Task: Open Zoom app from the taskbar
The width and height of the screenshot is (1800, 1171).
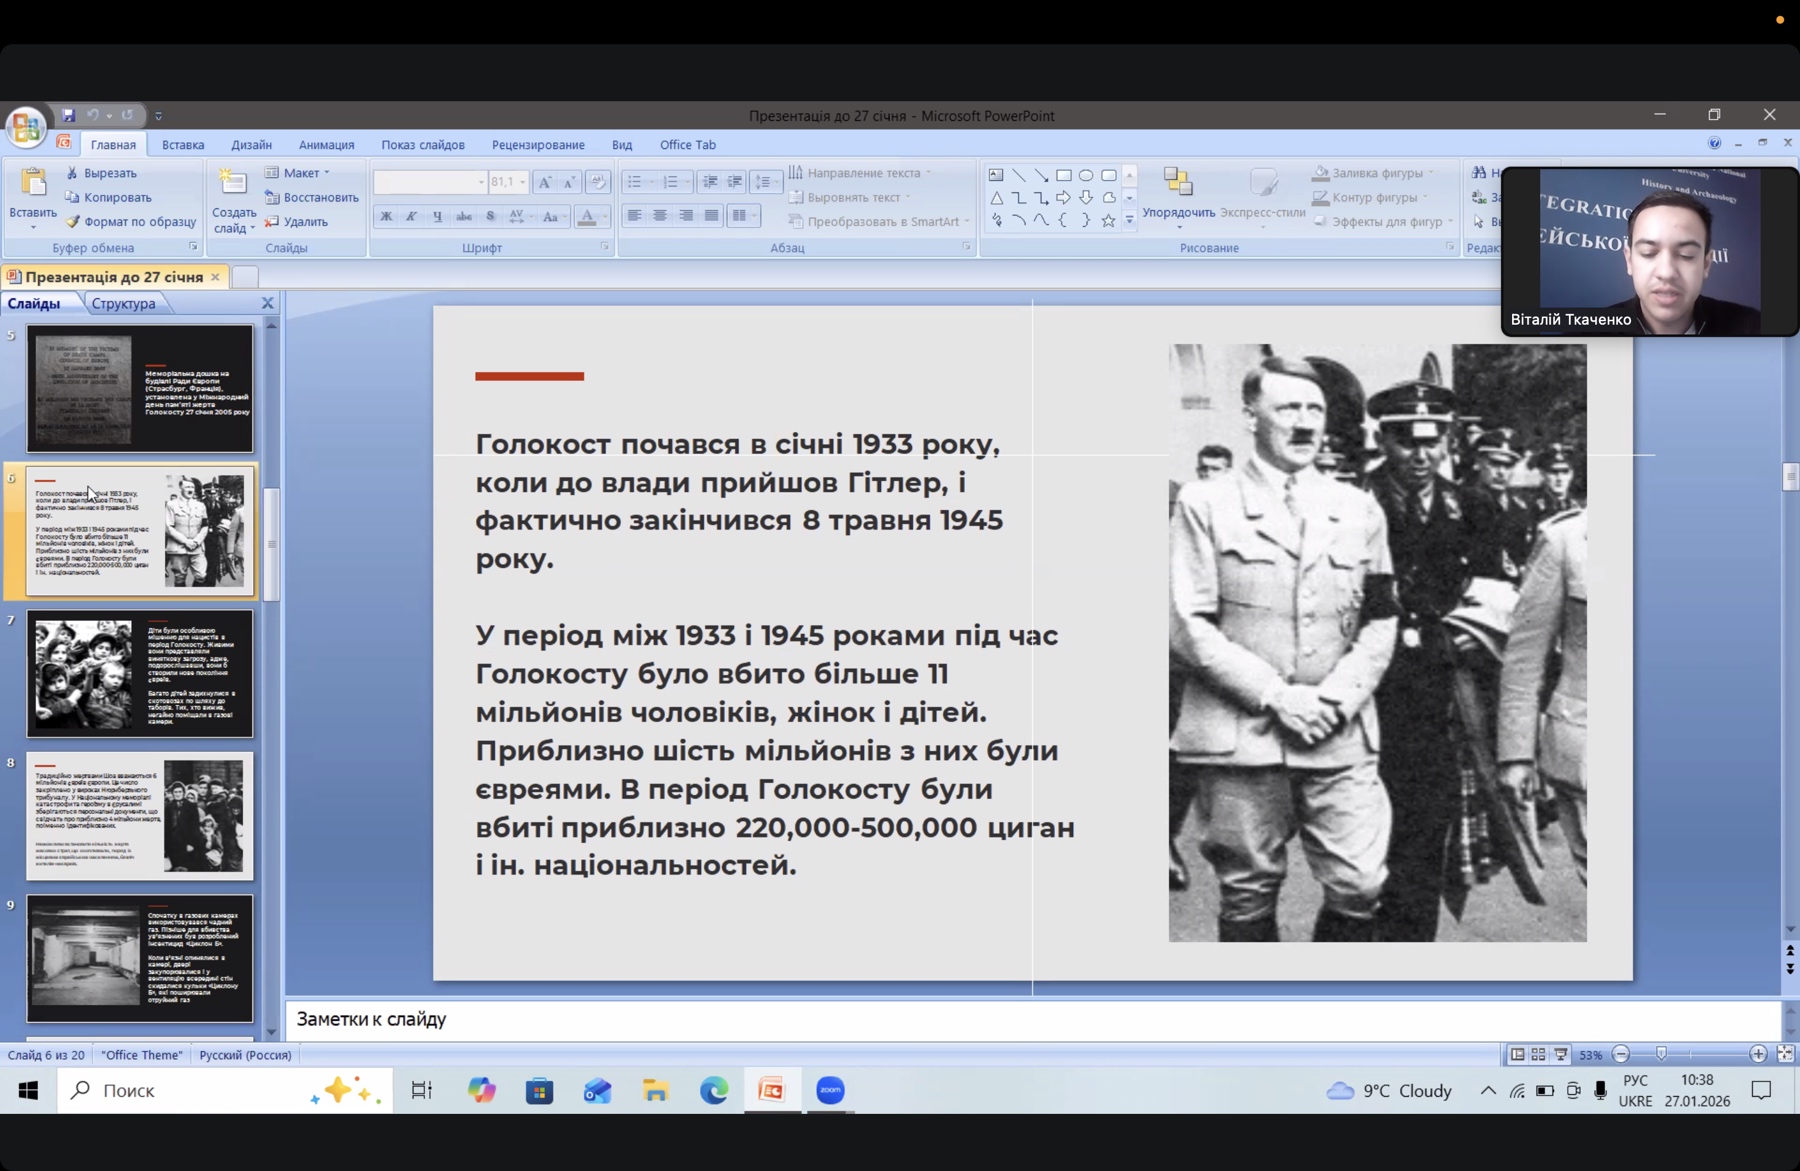Action: (x=830, y=1090)
